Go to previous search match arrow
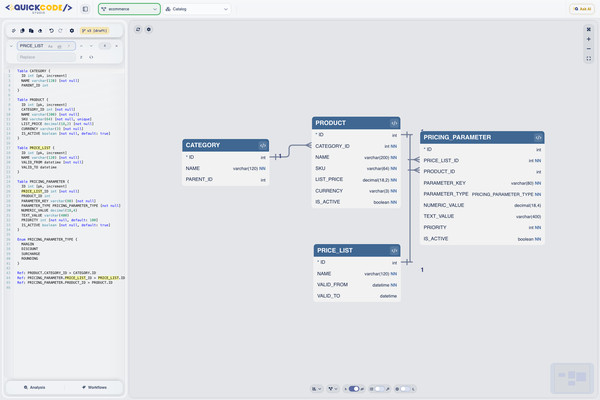 tap(81, 46)
